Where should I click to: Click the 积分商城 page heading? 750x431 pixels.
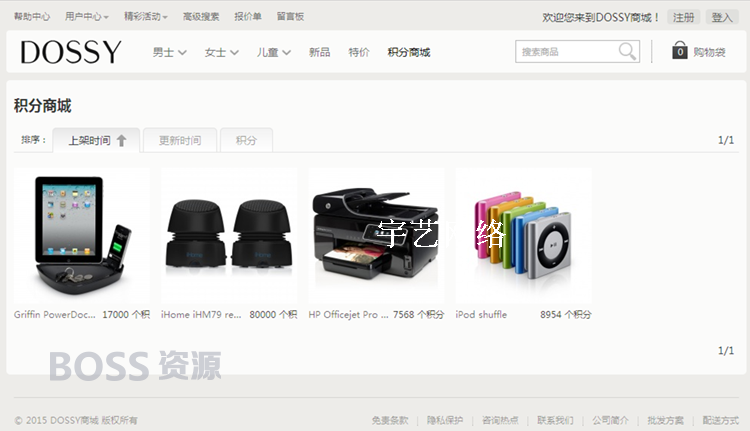pos(43,106)
